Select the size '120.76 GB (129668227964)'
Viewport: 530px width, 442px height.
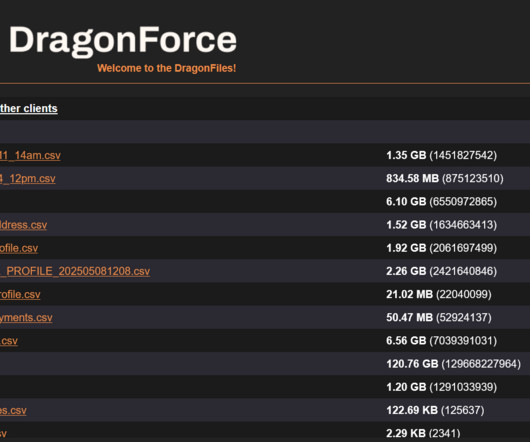tap(454, 364)
